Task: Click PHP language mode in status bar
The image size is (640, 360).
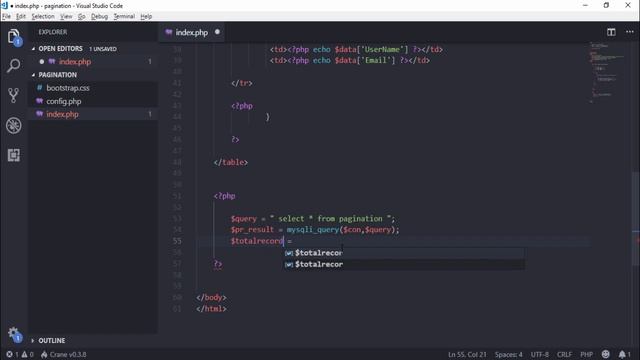Action: [587, 354]
